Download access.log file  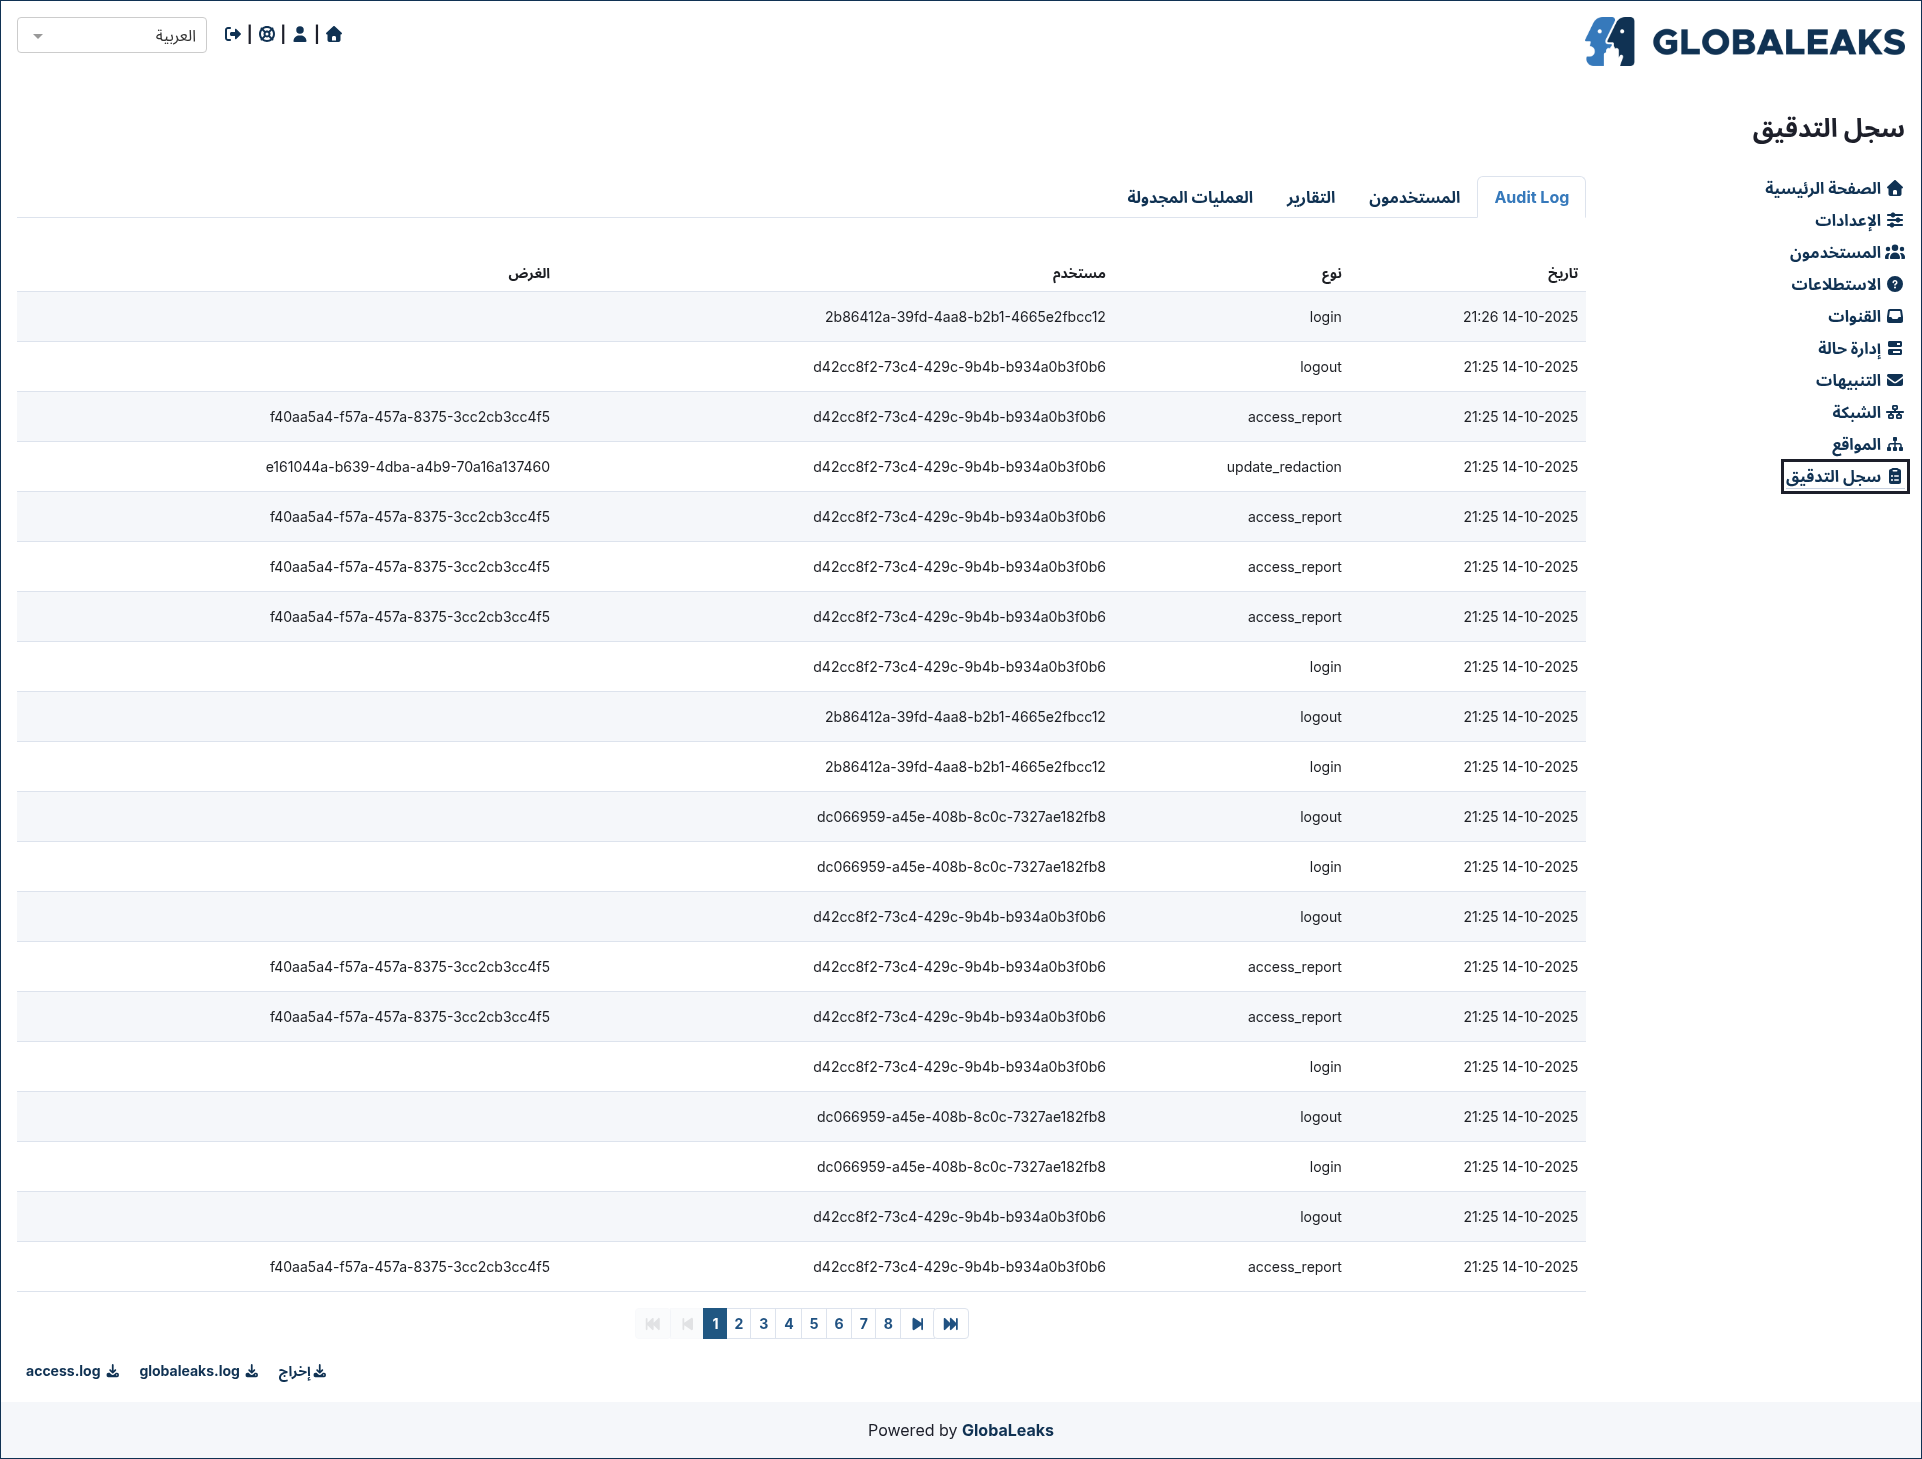pyautogui.click(x=72, y=1371)
